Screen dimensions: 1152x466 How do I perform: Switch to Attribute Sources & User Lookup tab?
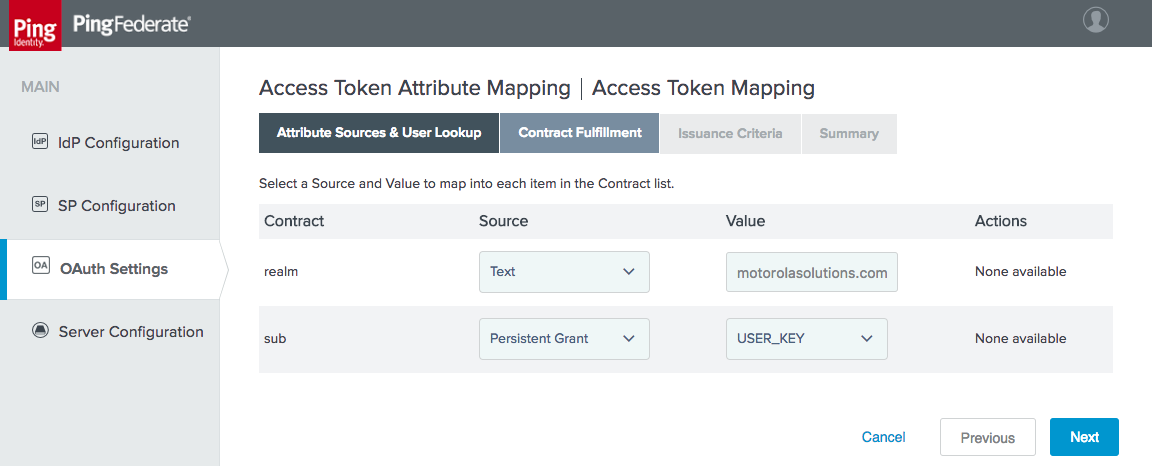tap(378, 133)
